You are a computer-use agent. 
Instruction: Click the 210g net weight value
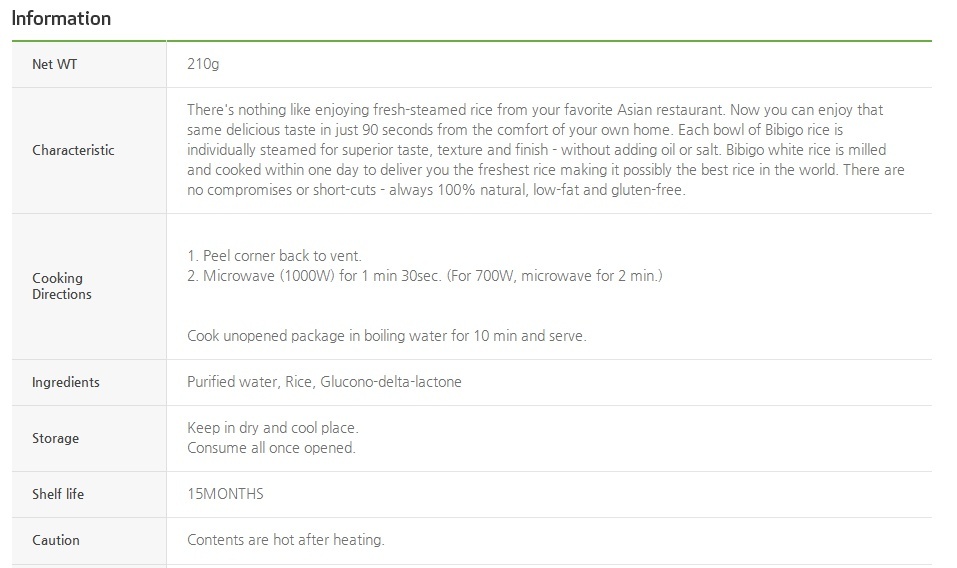203,64
